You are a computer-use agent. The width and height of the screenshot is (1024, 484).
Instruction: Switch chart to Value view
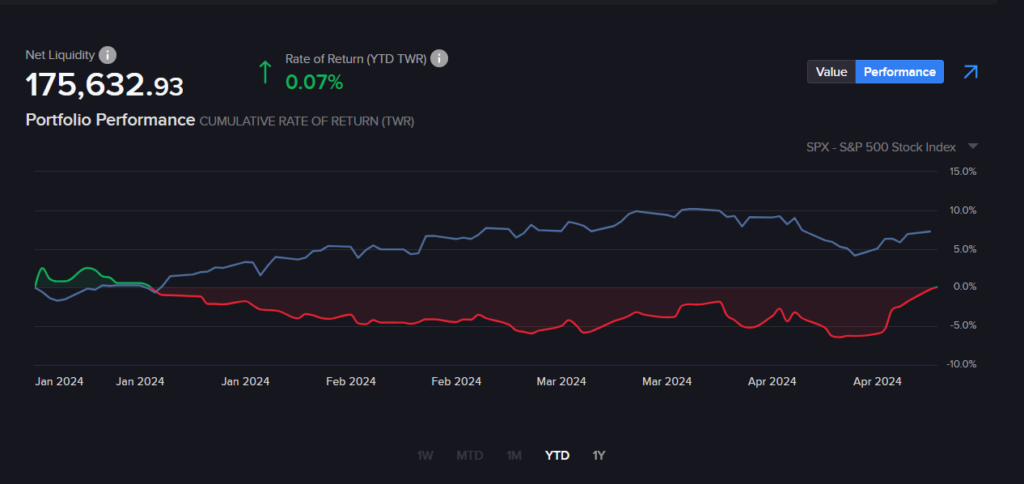(x=831, y=72)
